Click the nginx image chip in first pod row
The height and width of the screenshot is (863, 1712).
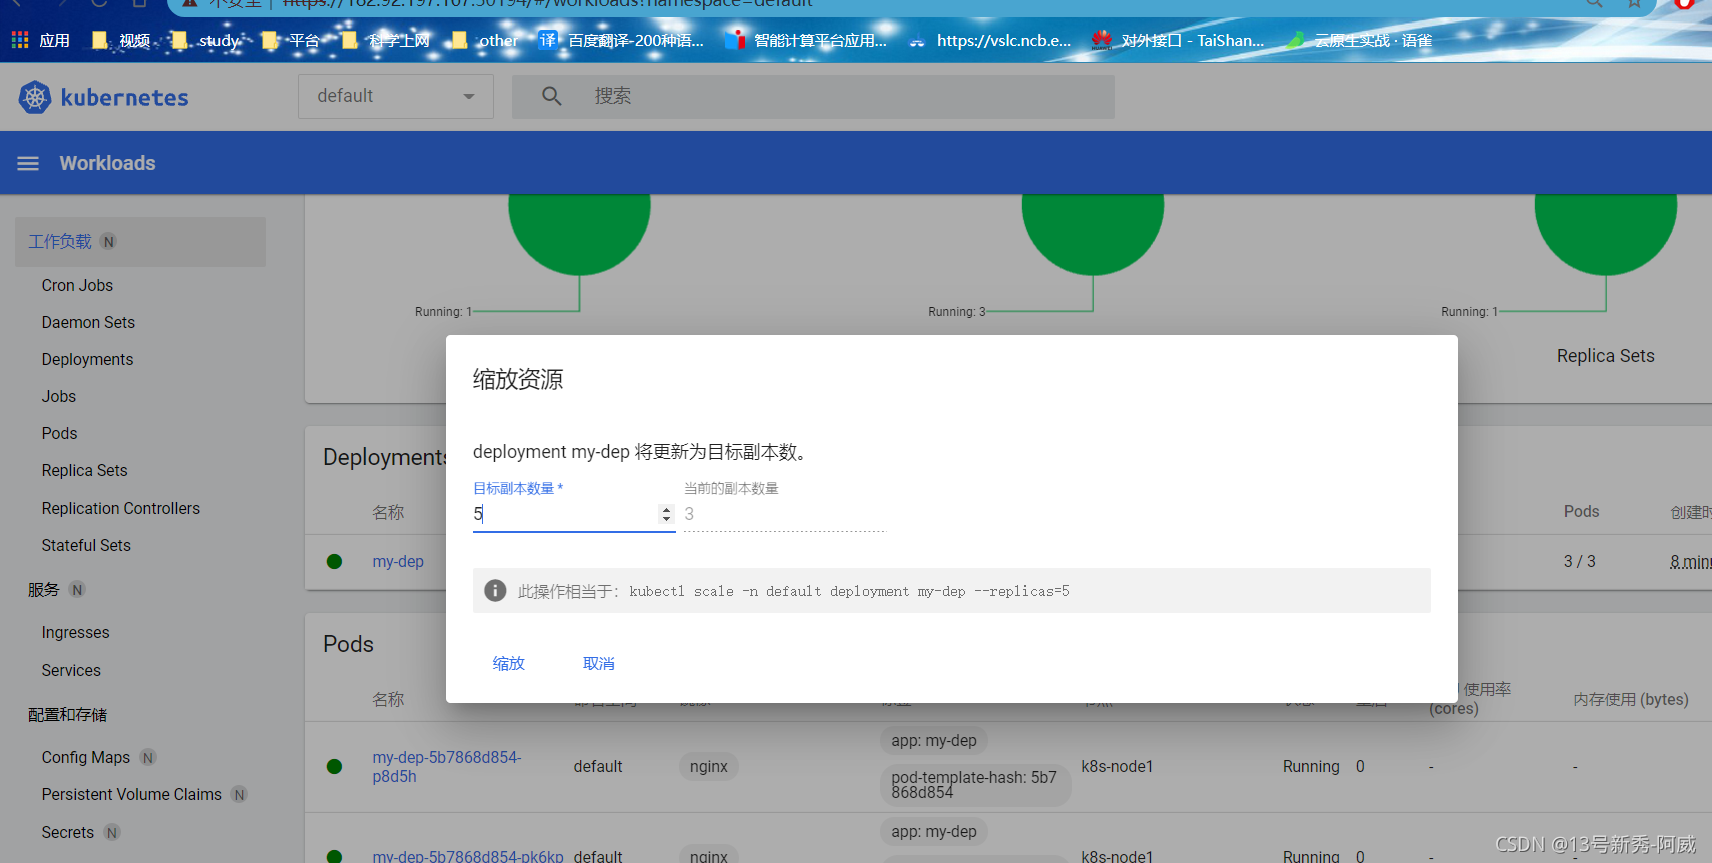(709, 767)
